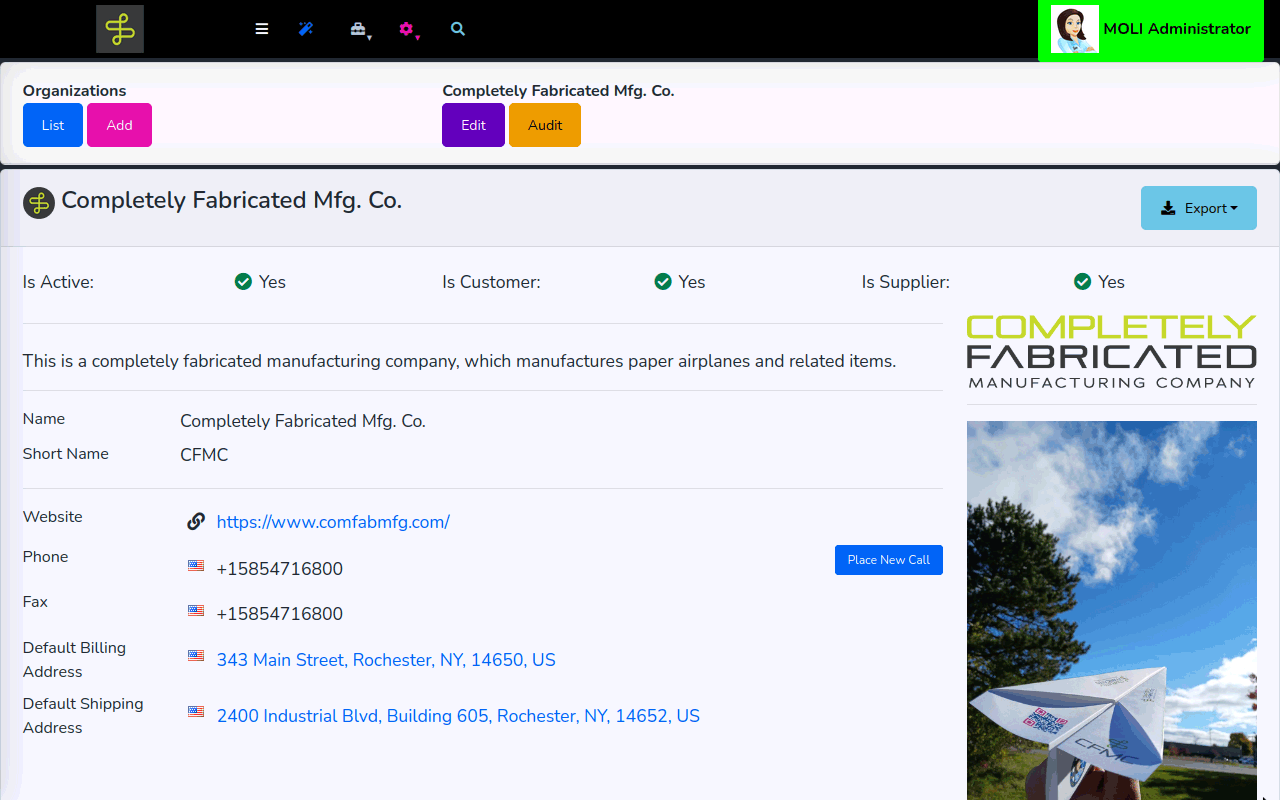The height and width of the screenshot is (800, 1280).
Task: Click the link icon beside Website
Action: tap(196, 521)
